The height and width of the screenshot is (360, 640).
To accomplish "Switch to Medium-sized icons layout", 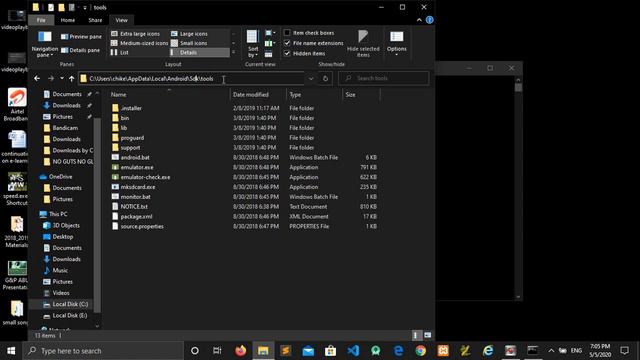I will point(140,43).
